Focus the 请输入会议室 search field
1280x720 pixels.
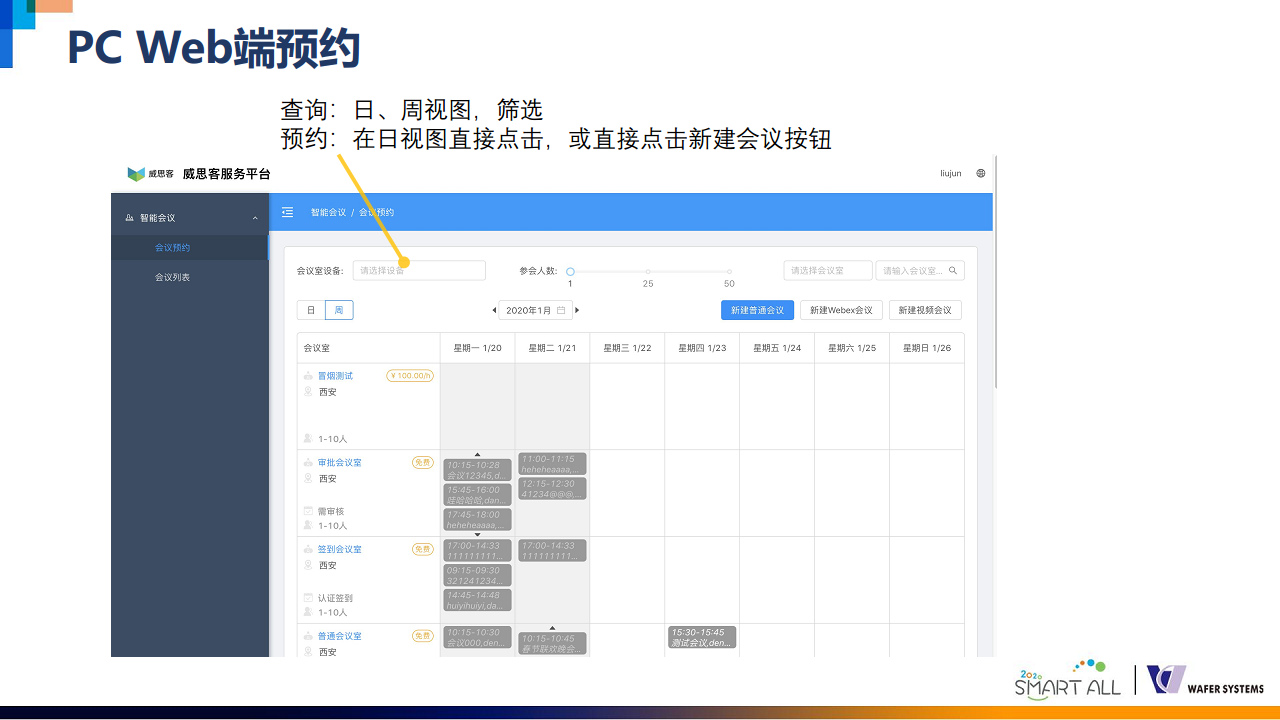[920, 270]
